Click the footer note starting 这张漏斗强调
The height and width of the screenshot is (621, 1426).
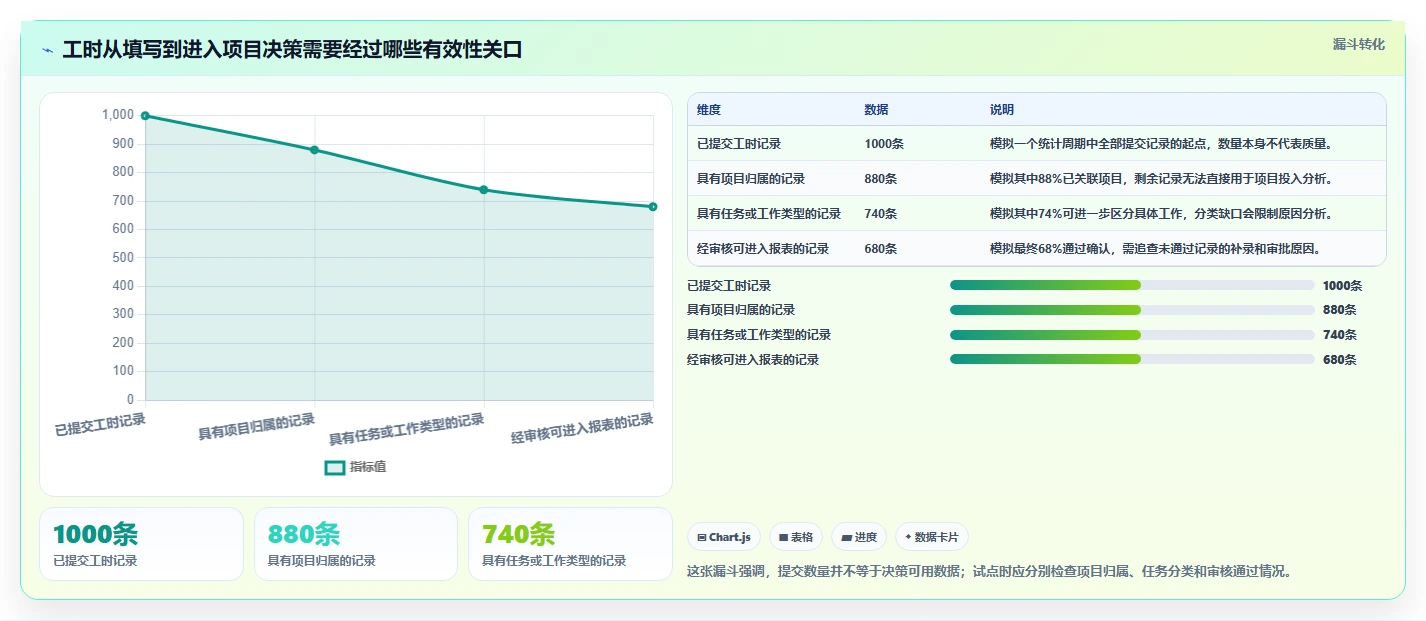[992, 572]
